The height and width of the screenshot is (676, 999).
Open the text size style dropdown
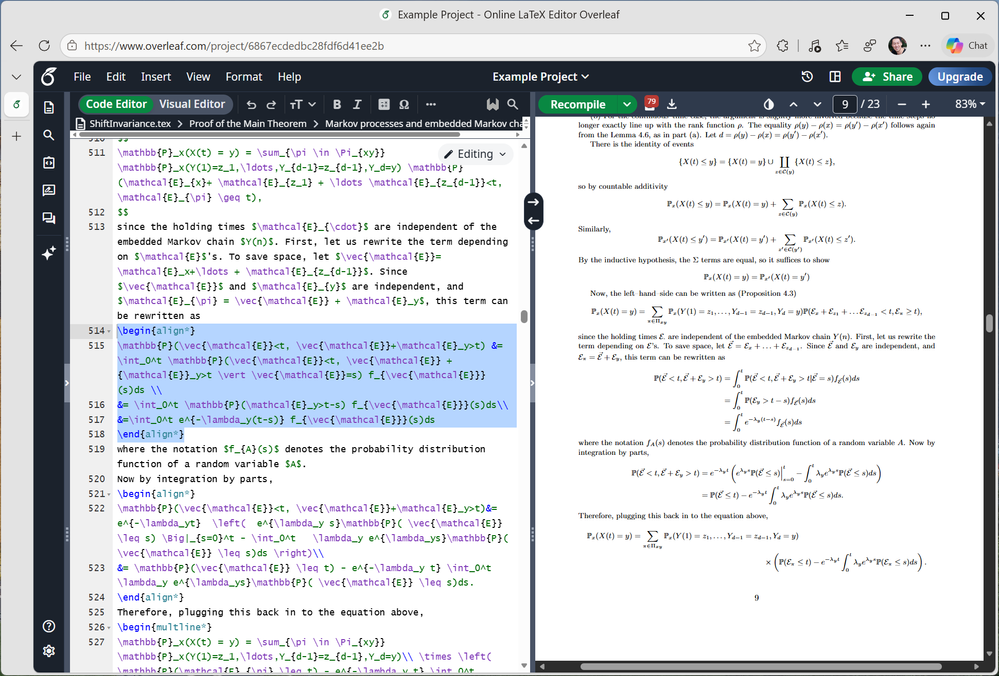click(303, 104)
